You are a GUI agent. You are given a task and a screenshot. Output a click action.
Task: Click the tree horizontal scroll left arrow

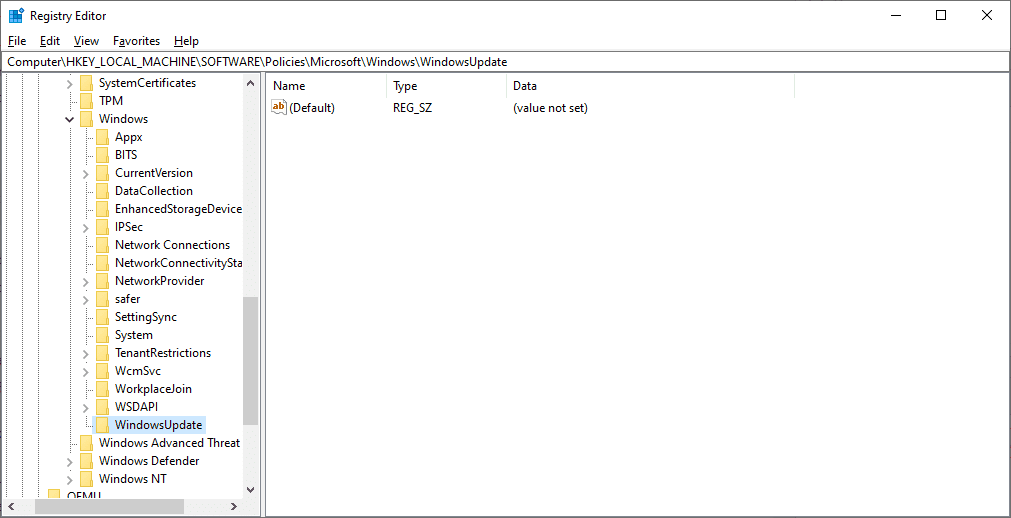[10, 506]
